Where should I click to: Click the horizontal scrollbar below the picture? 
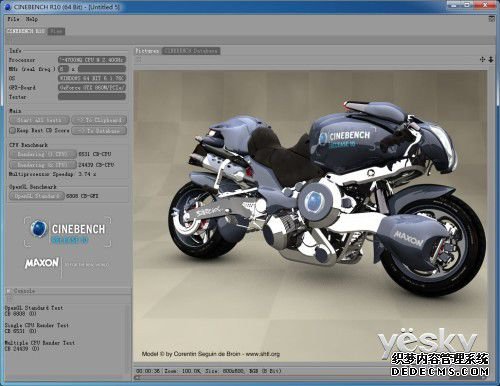pos(310,378)
